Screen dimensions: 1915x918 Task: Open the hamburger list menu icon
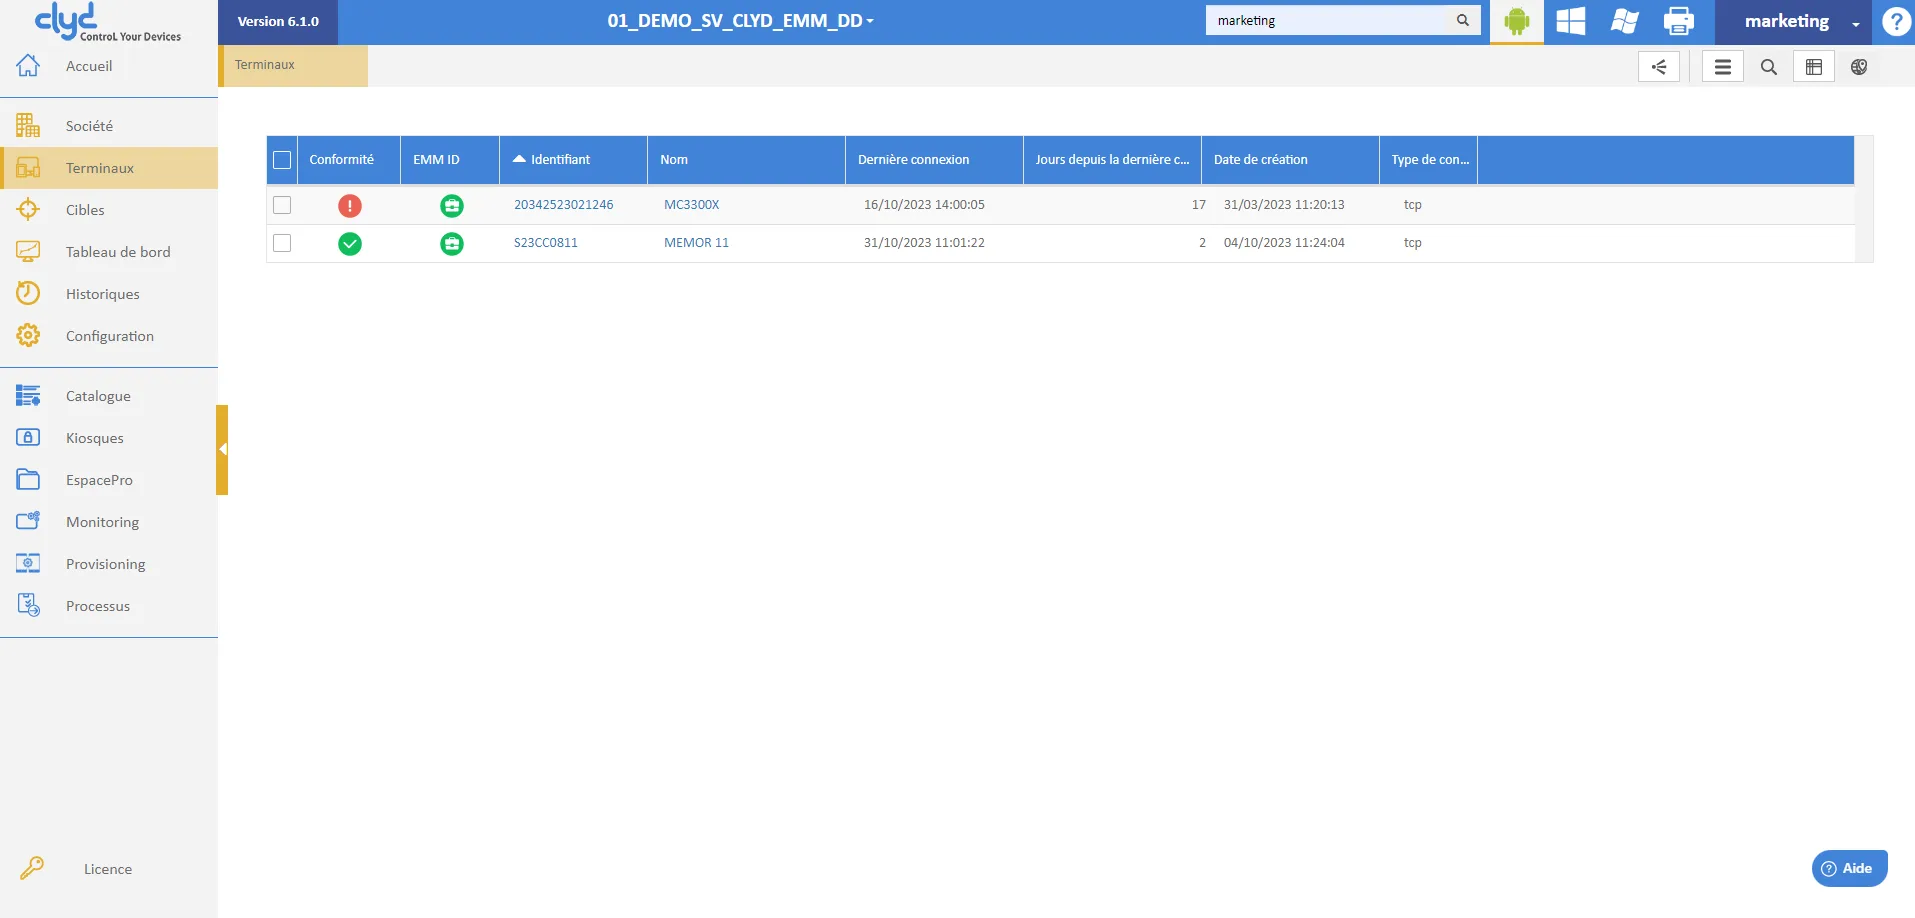[x=1723, y=67]
